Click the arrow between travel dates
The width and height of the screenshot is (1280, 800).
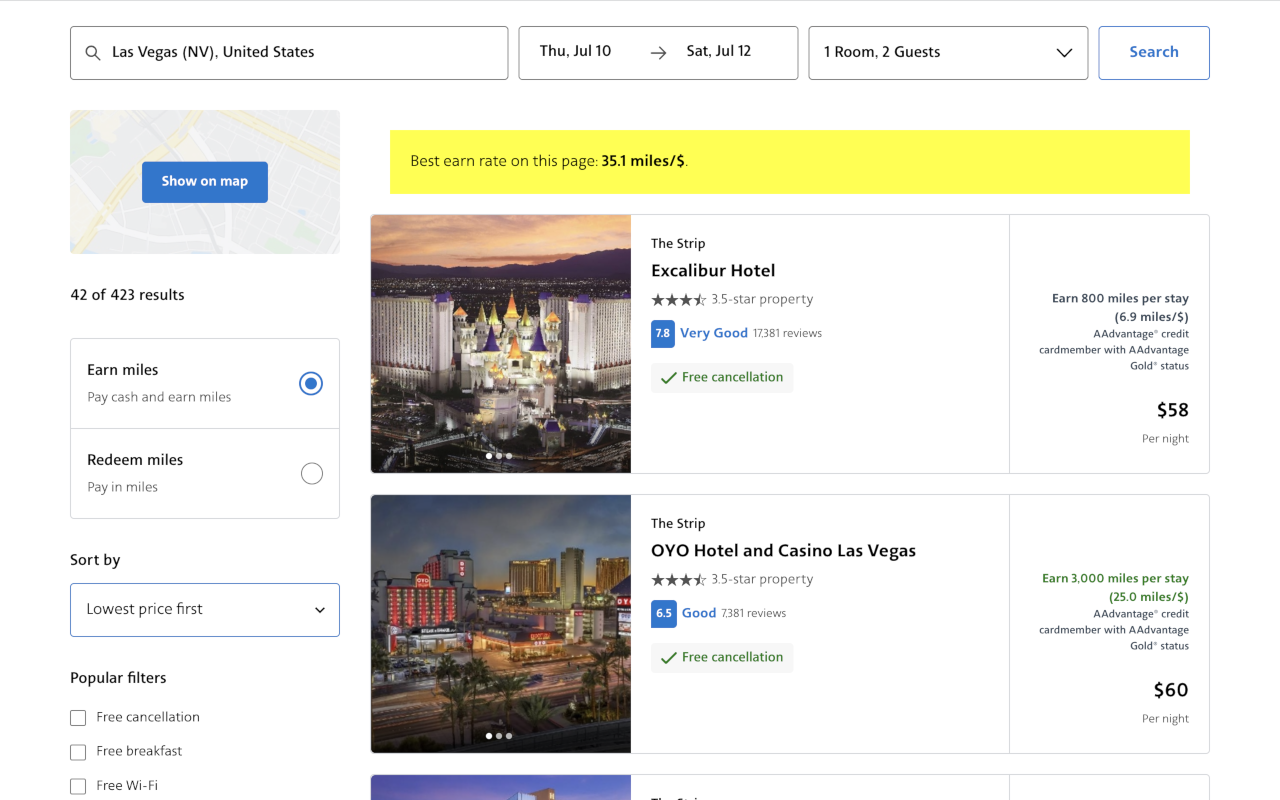[658, 53]
